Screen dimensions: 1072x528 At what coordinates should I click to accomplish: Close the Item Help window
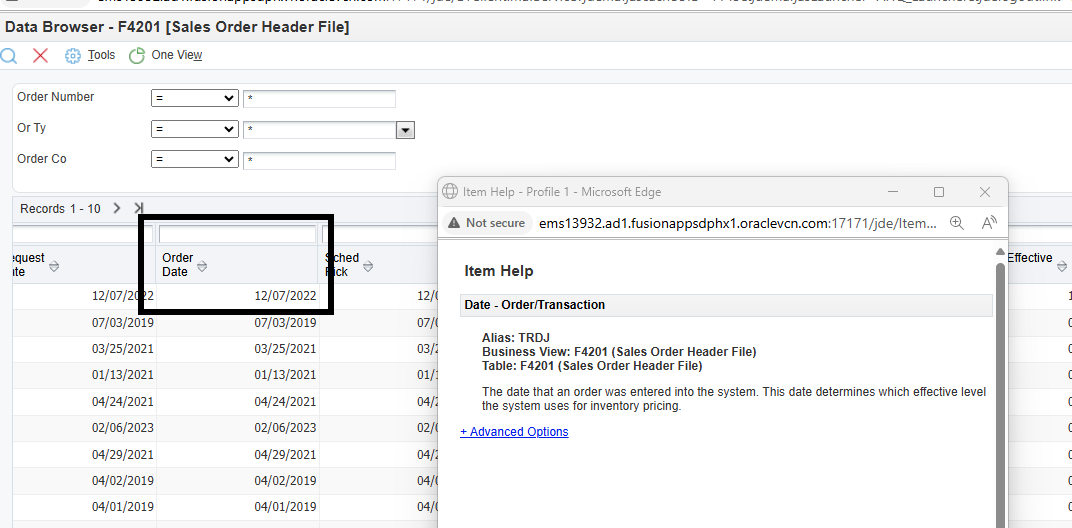click(984, 192)
